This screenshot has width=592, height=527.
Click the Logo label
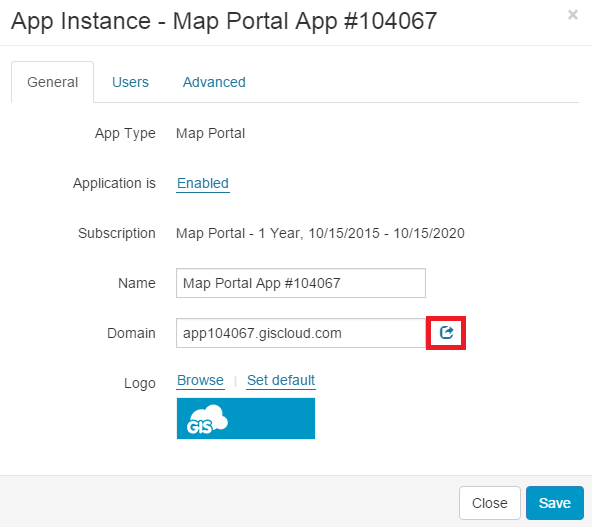(140, 384)
